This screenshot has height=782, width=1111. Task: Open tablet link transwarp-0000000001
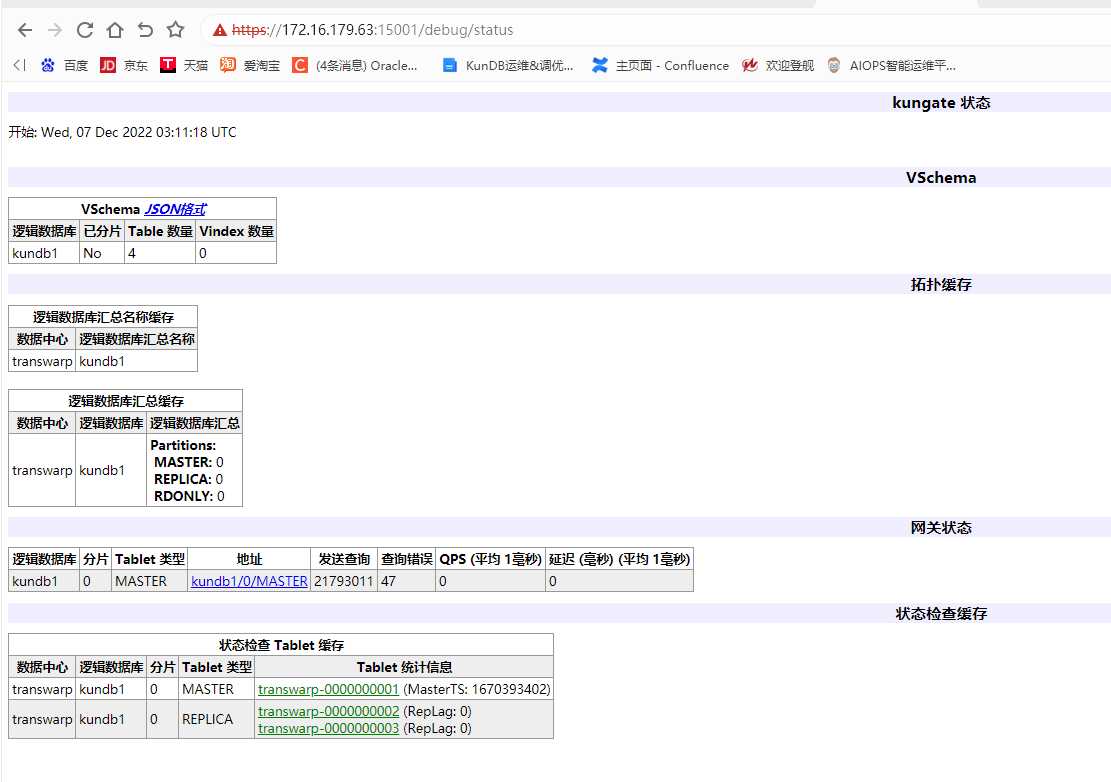pyautogui.click(x=327, y=689)
